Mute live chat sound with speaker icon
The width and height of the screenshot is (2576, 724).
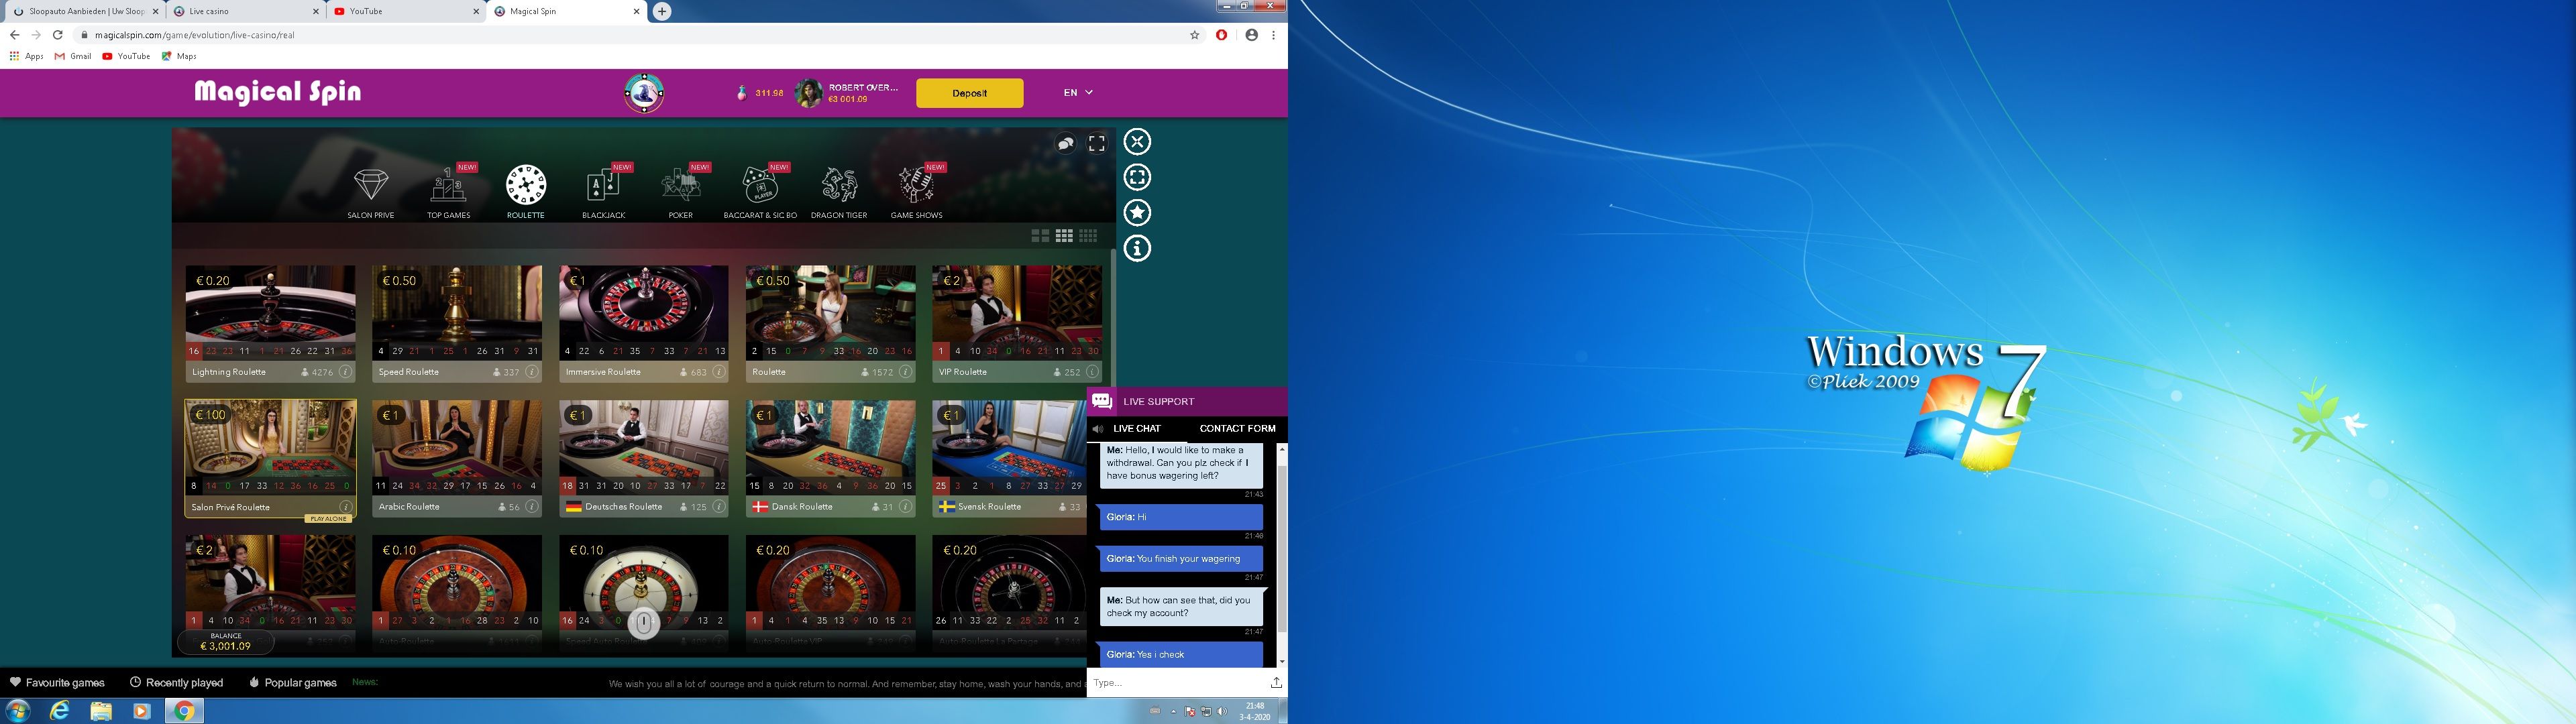[x=1098, y=428]
